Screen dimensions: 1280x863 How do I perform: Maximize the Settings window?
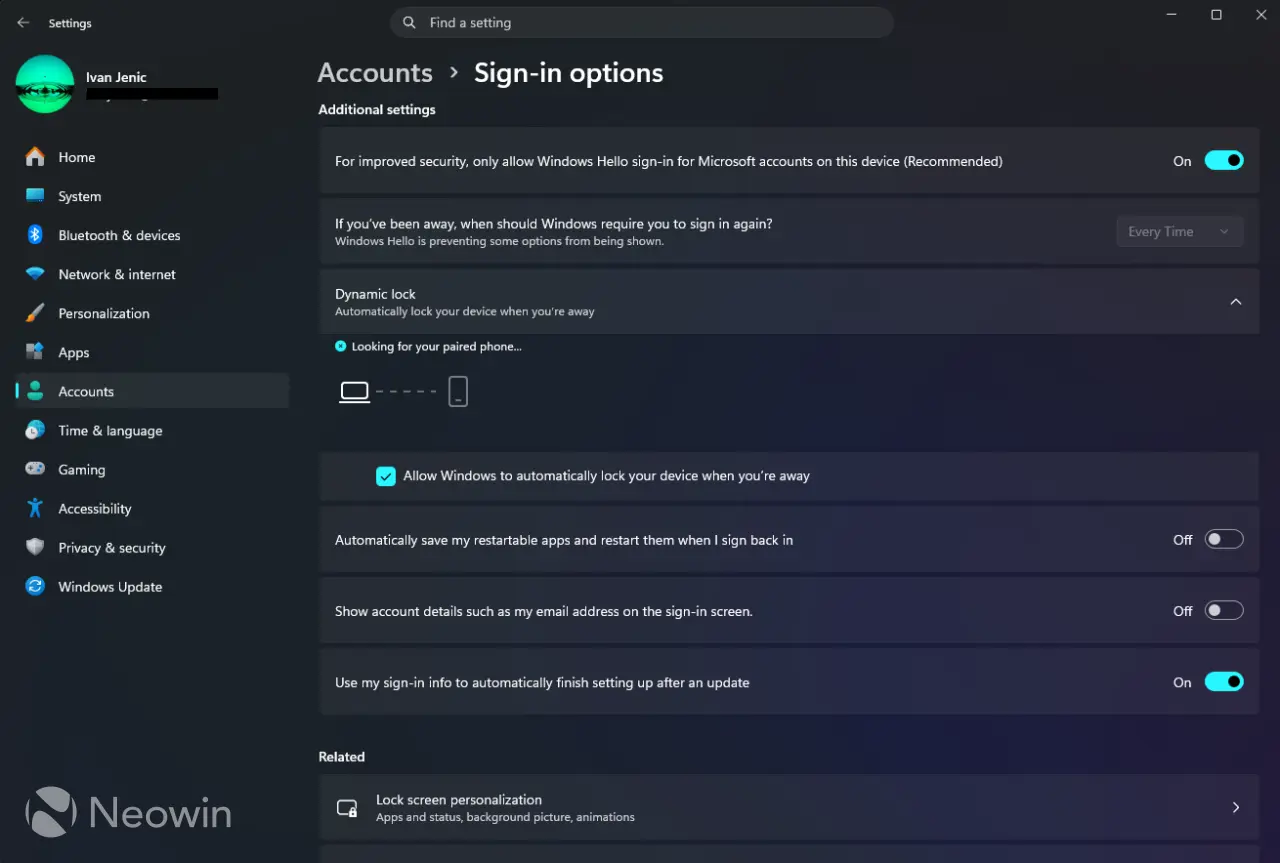tap(1216, 15)
